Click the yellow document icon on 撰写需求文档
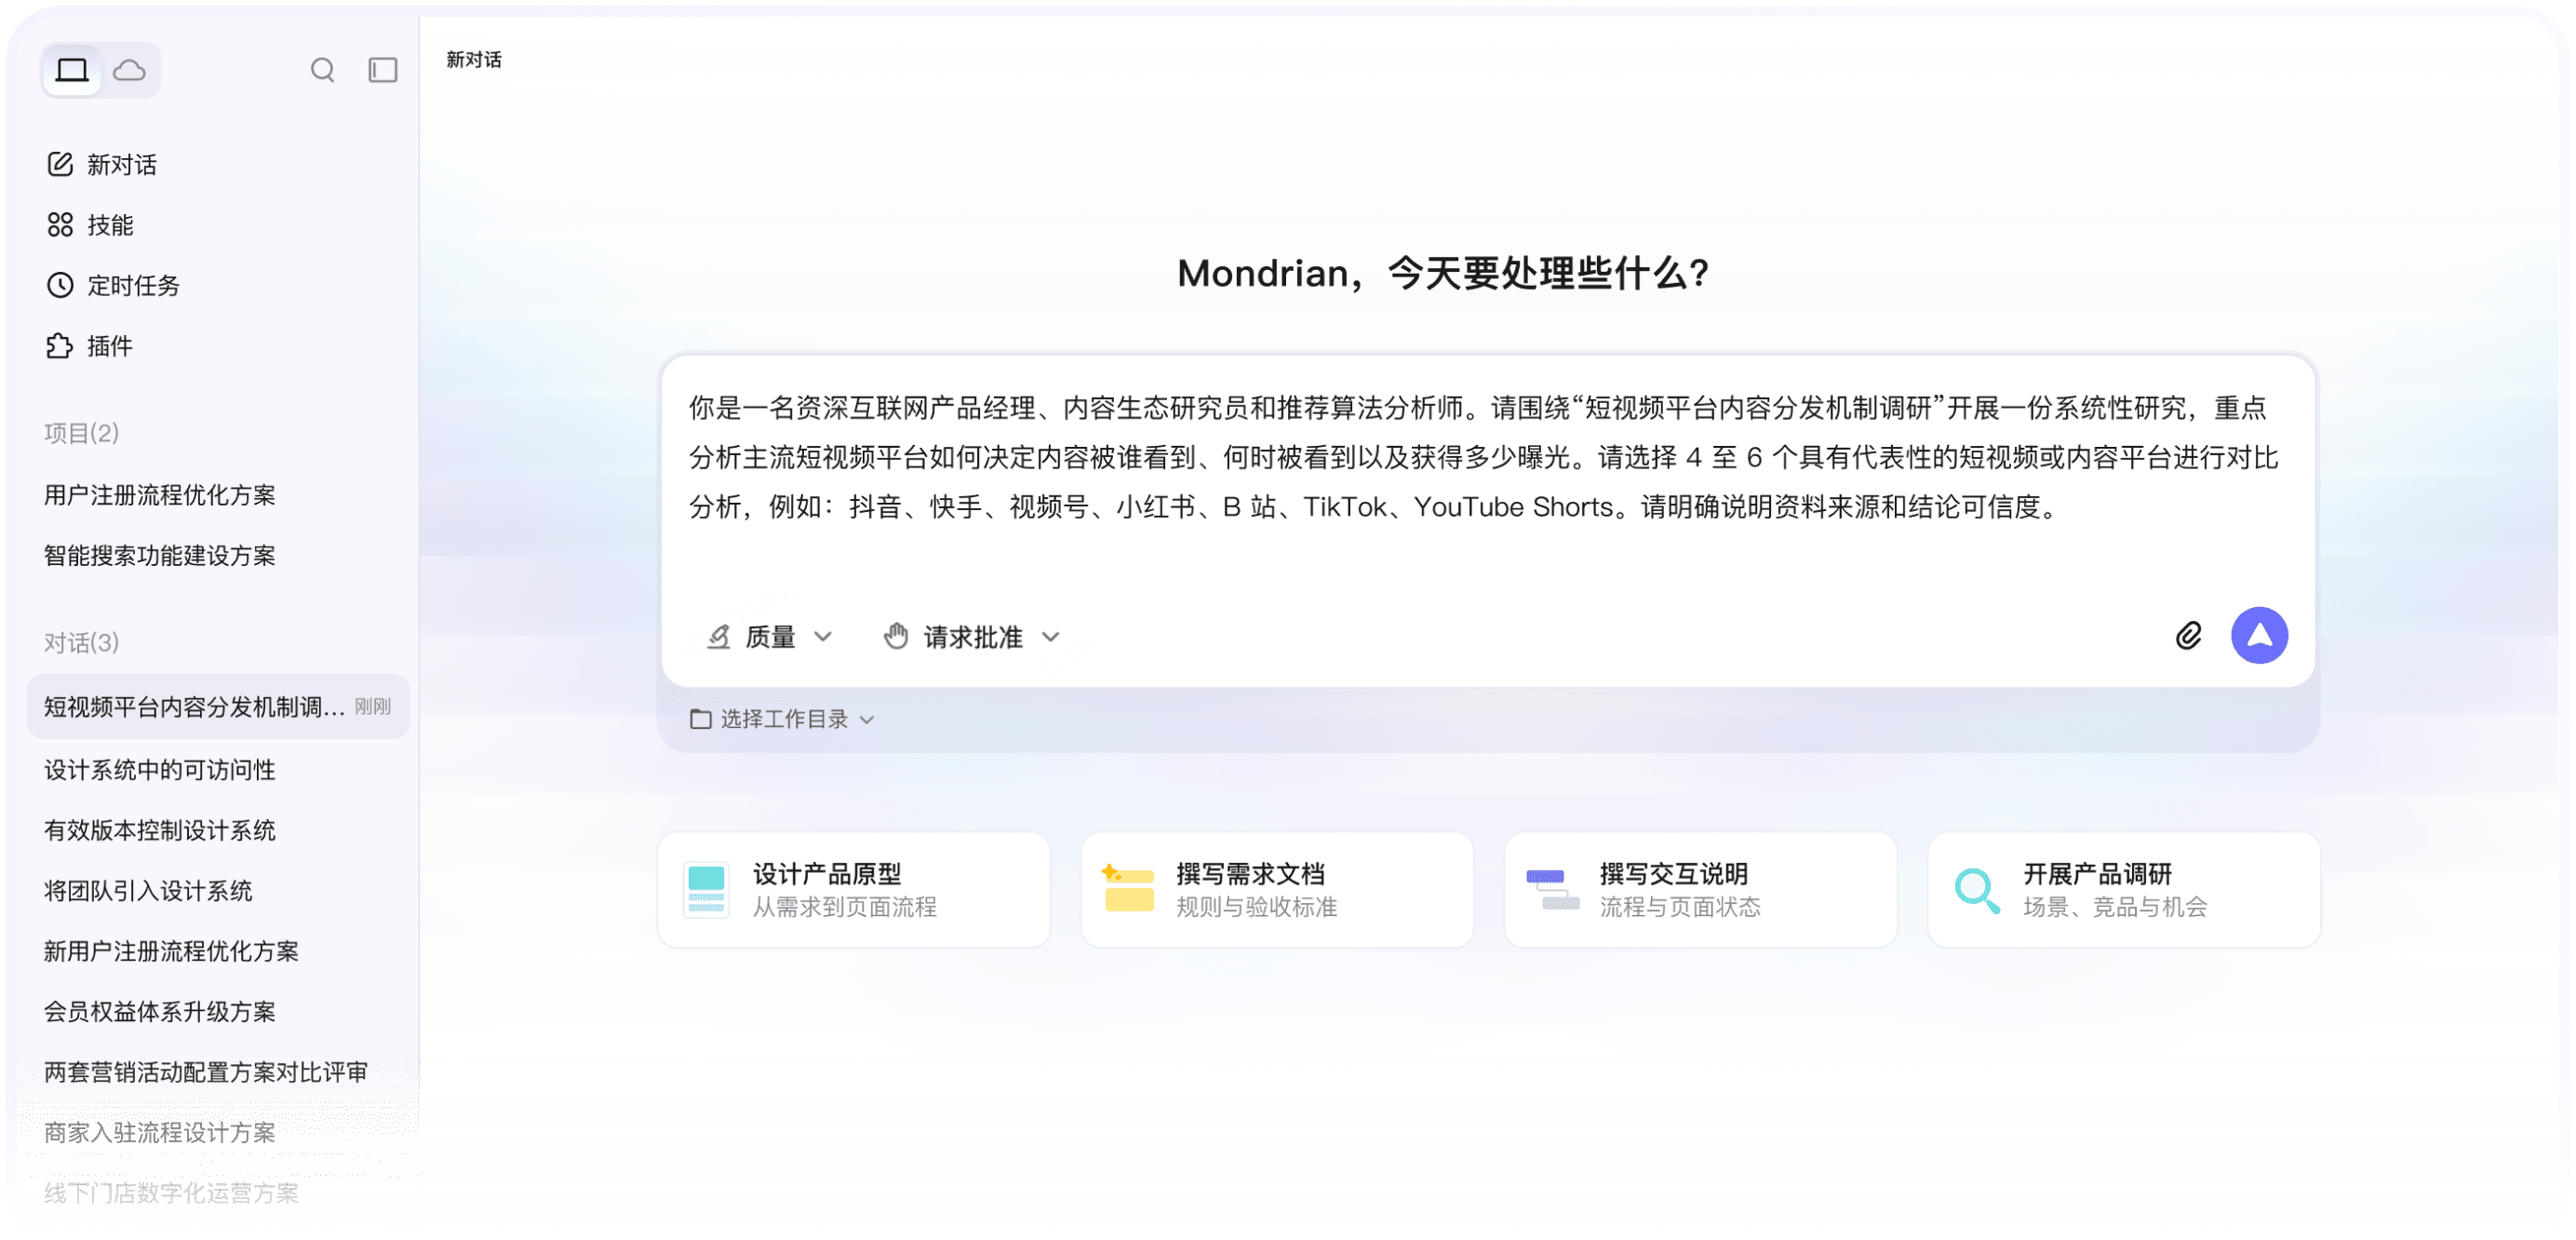The width and height of the screenshot is (2576, 1240). pyautogui.click(x=1127, y=888)
